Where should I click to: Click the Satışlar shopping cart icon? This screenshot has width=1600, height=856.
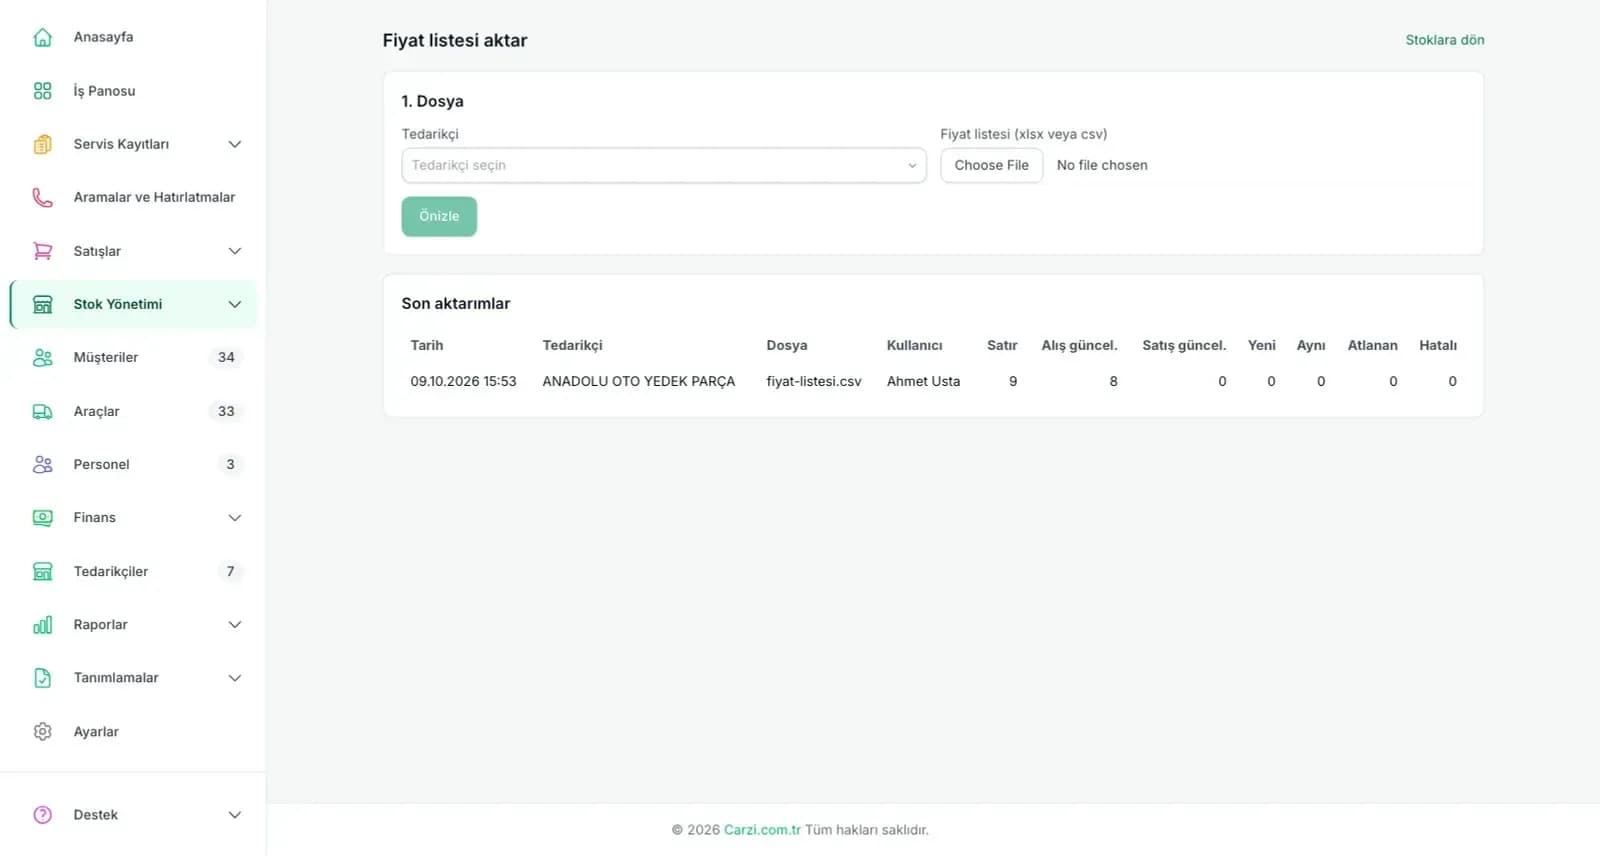(42, 251)
